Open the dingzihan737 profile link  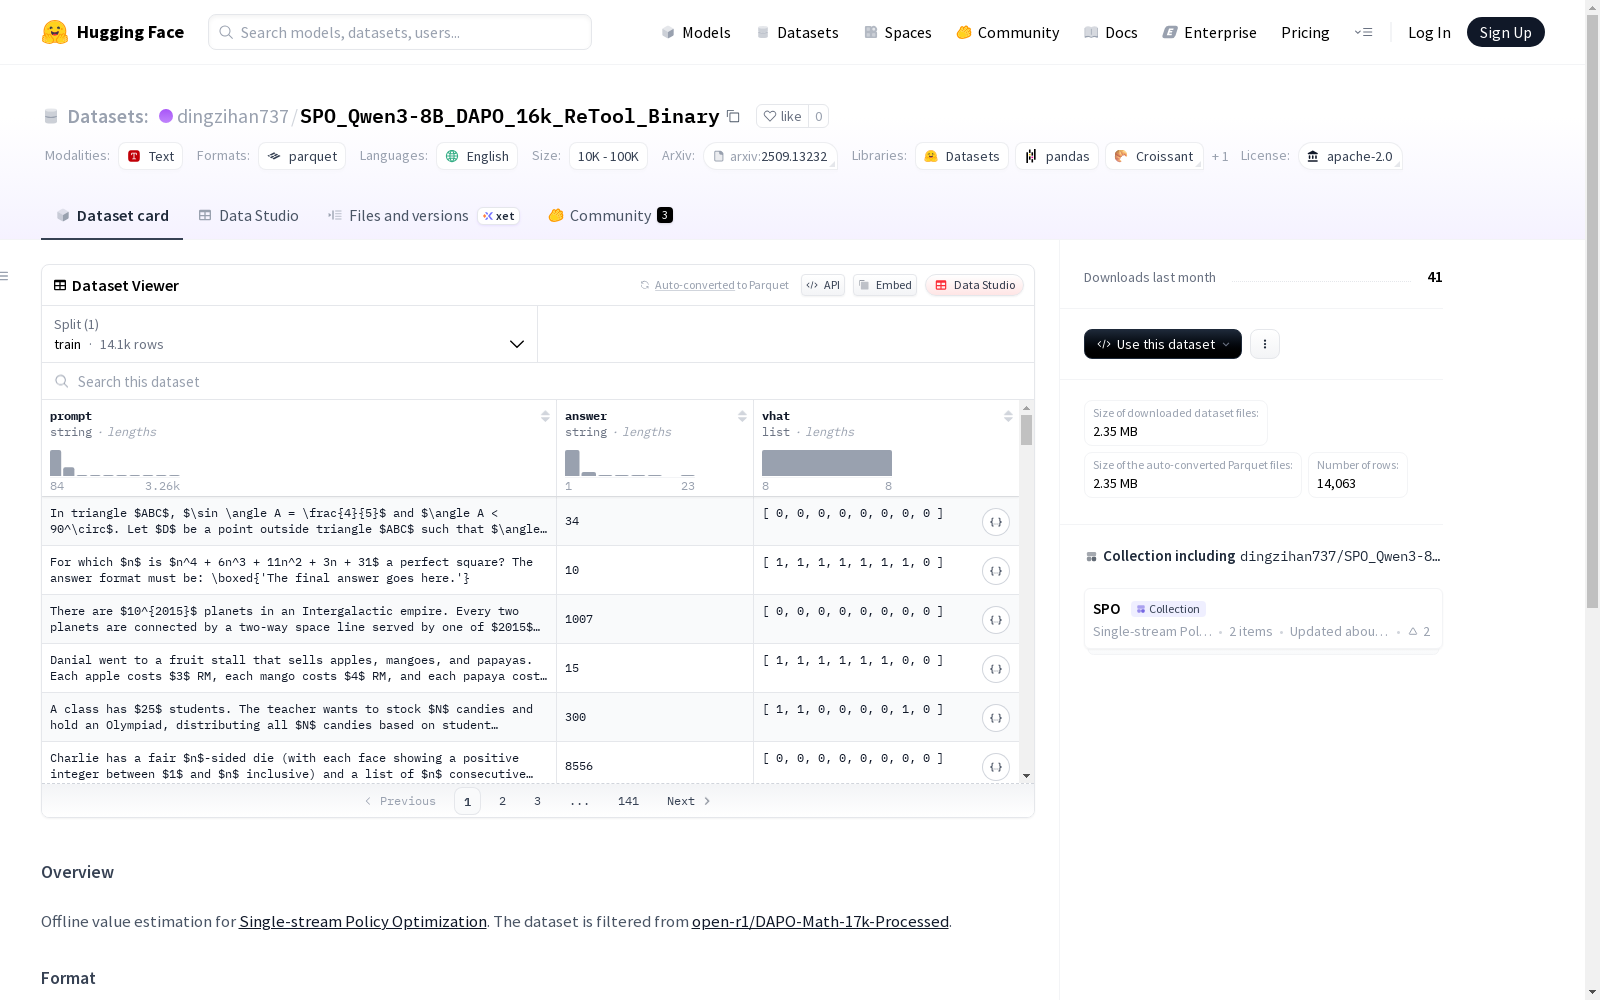[x=232, y=116]
